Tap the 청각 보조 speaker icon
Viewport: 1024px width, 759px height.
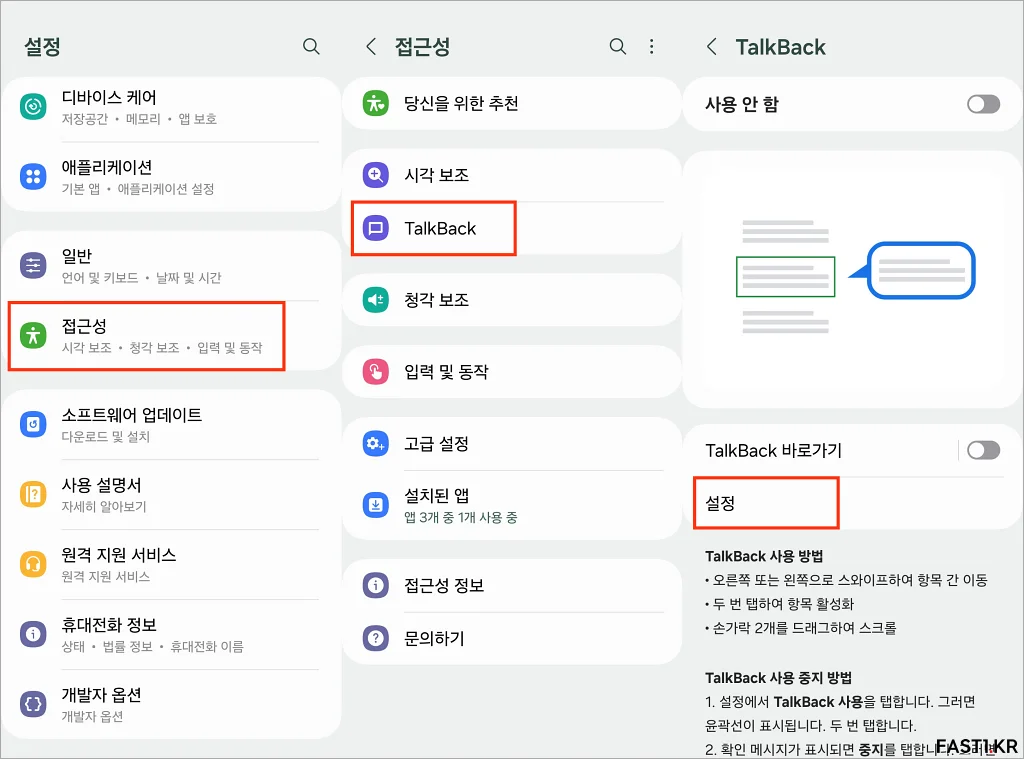coord(376,300)
